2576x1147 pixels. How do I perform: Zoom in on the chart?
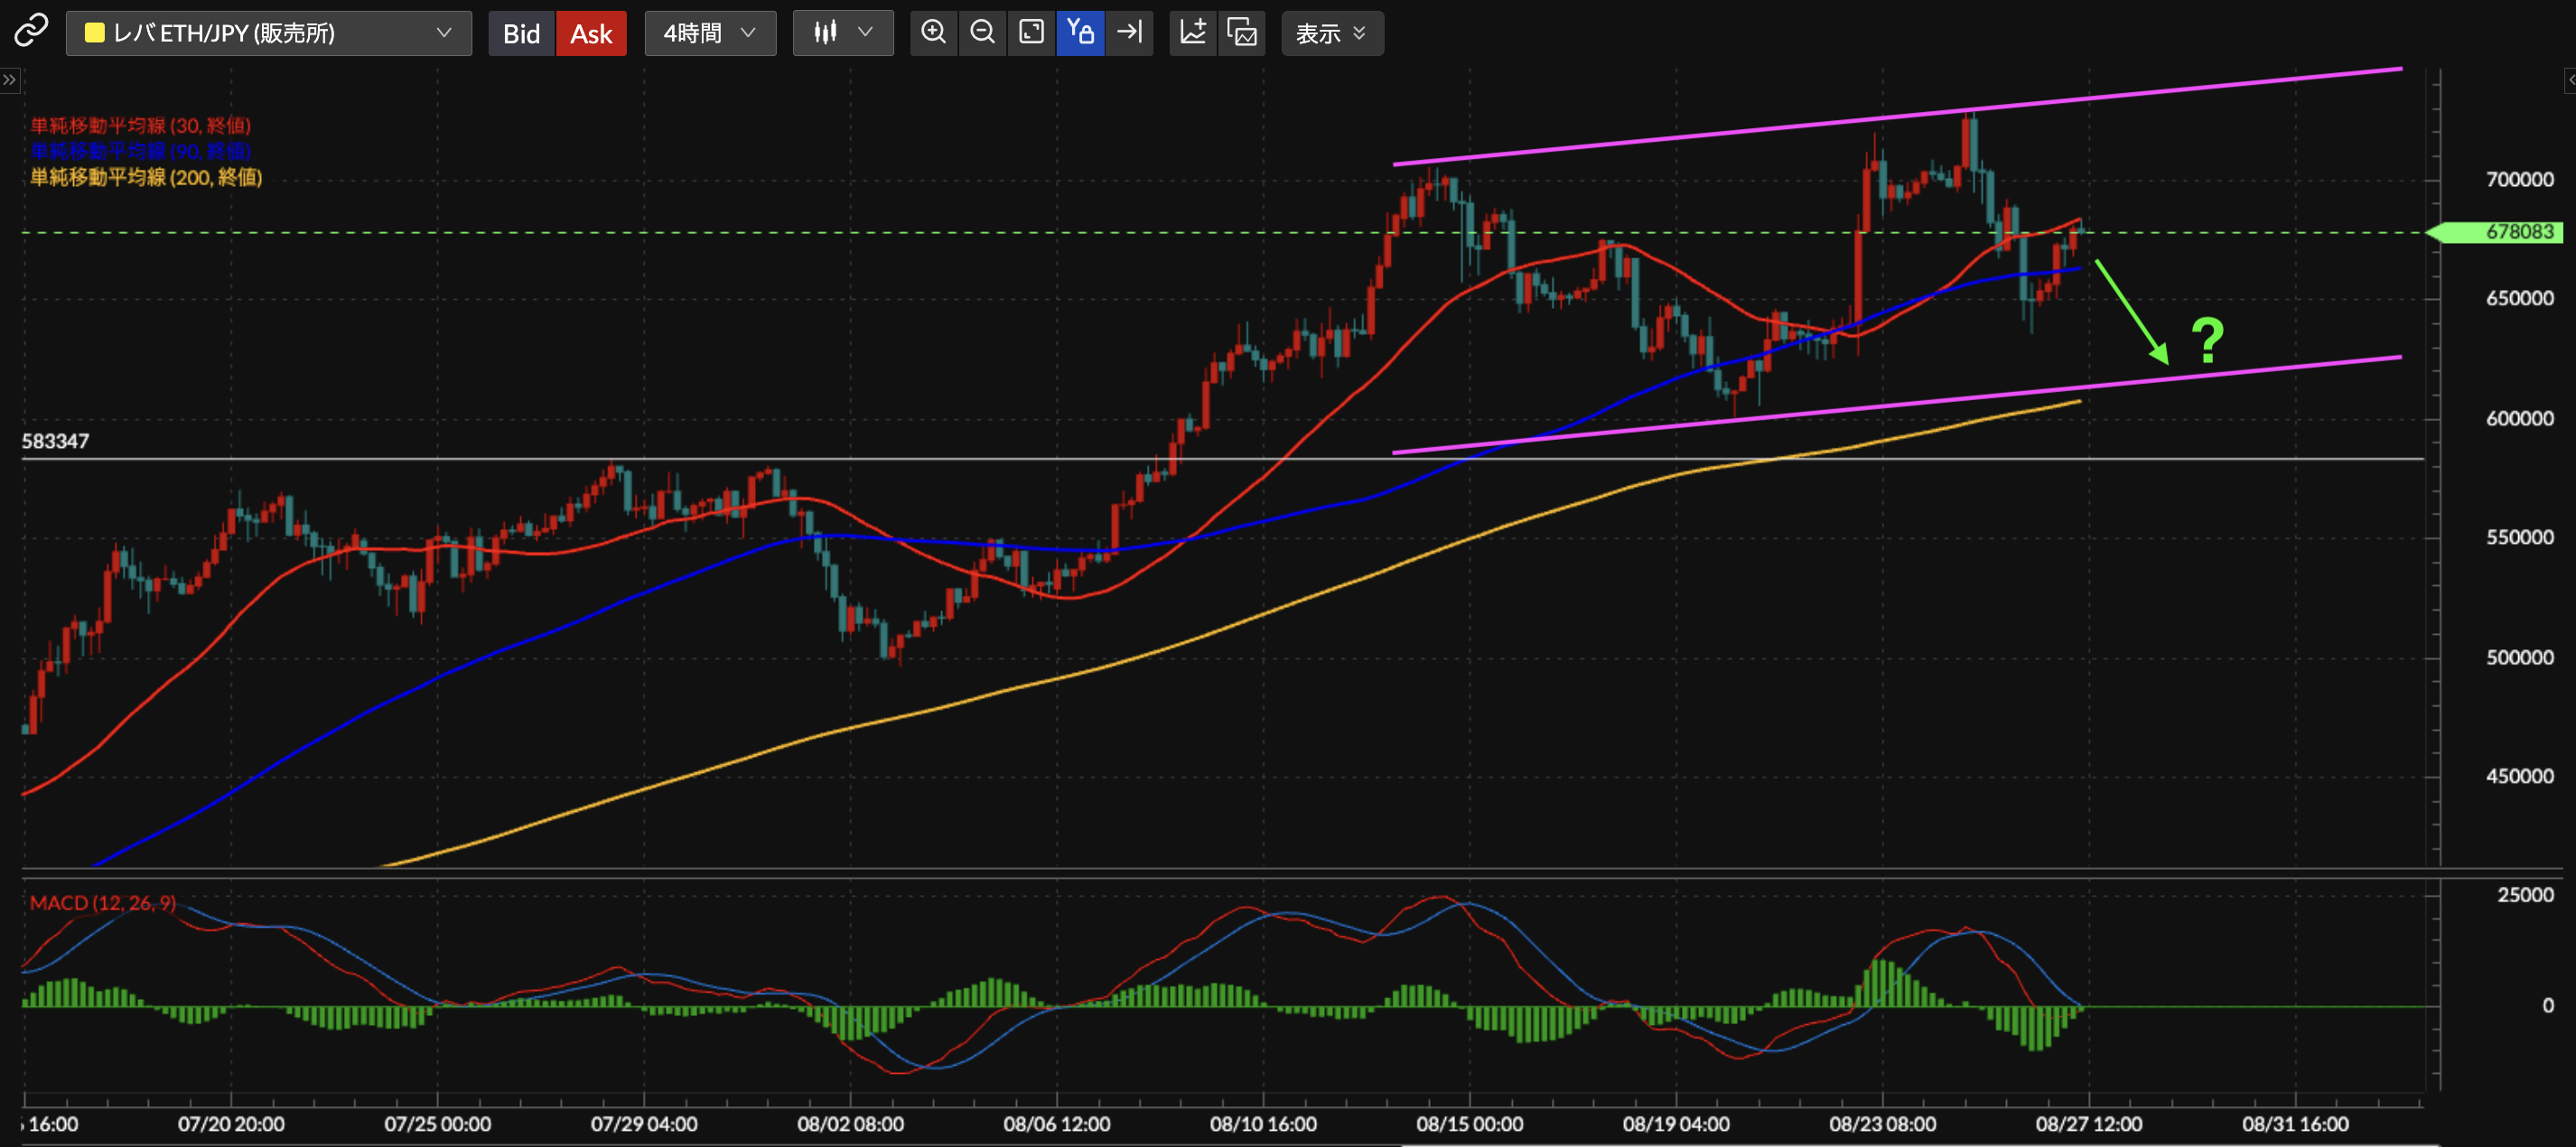tap(933, 33)
